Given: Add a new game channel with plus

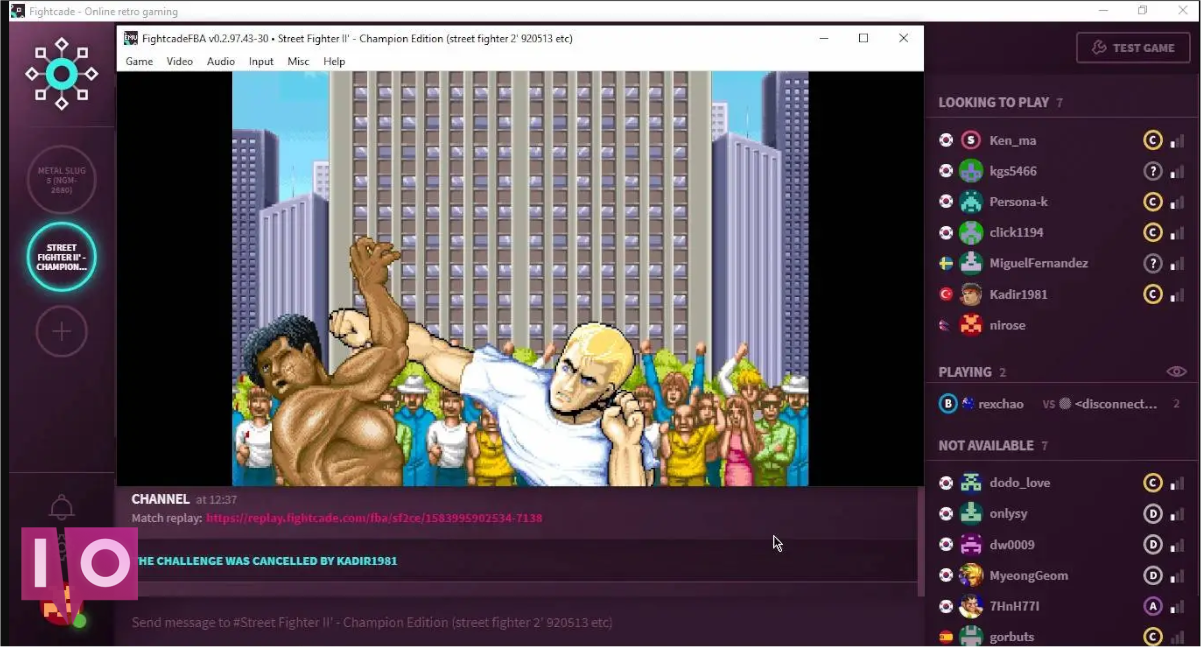Looking at the screenshot, I should click(62, 332).
